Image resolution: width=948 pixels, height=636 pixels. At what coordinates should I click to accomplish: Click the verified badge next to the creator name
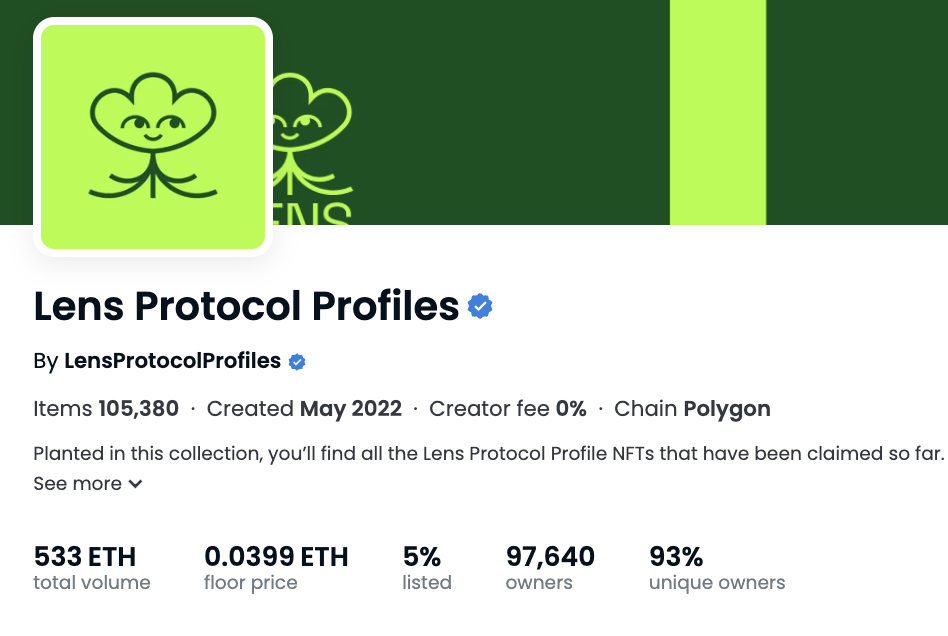point(297,362)
